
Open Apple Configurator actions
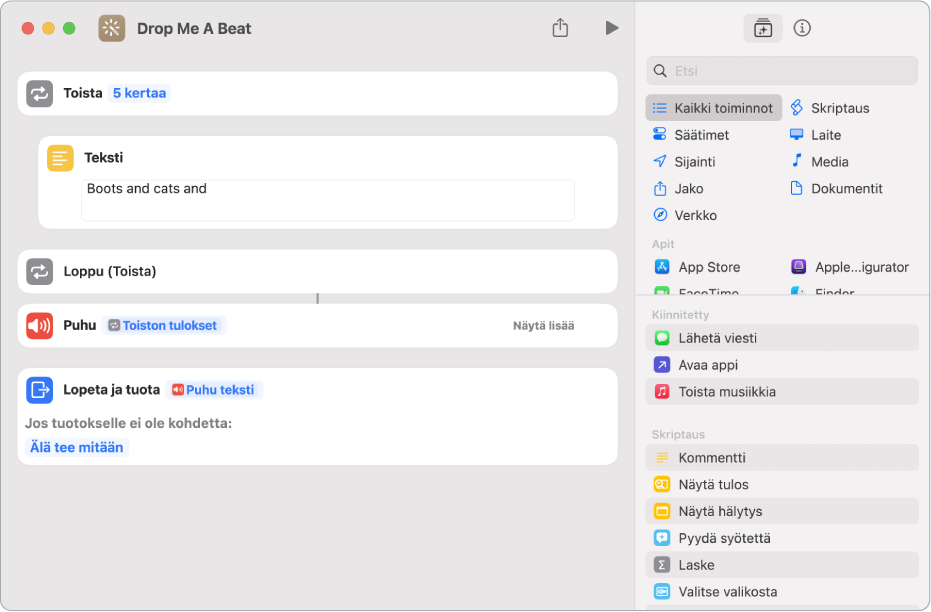850,267
